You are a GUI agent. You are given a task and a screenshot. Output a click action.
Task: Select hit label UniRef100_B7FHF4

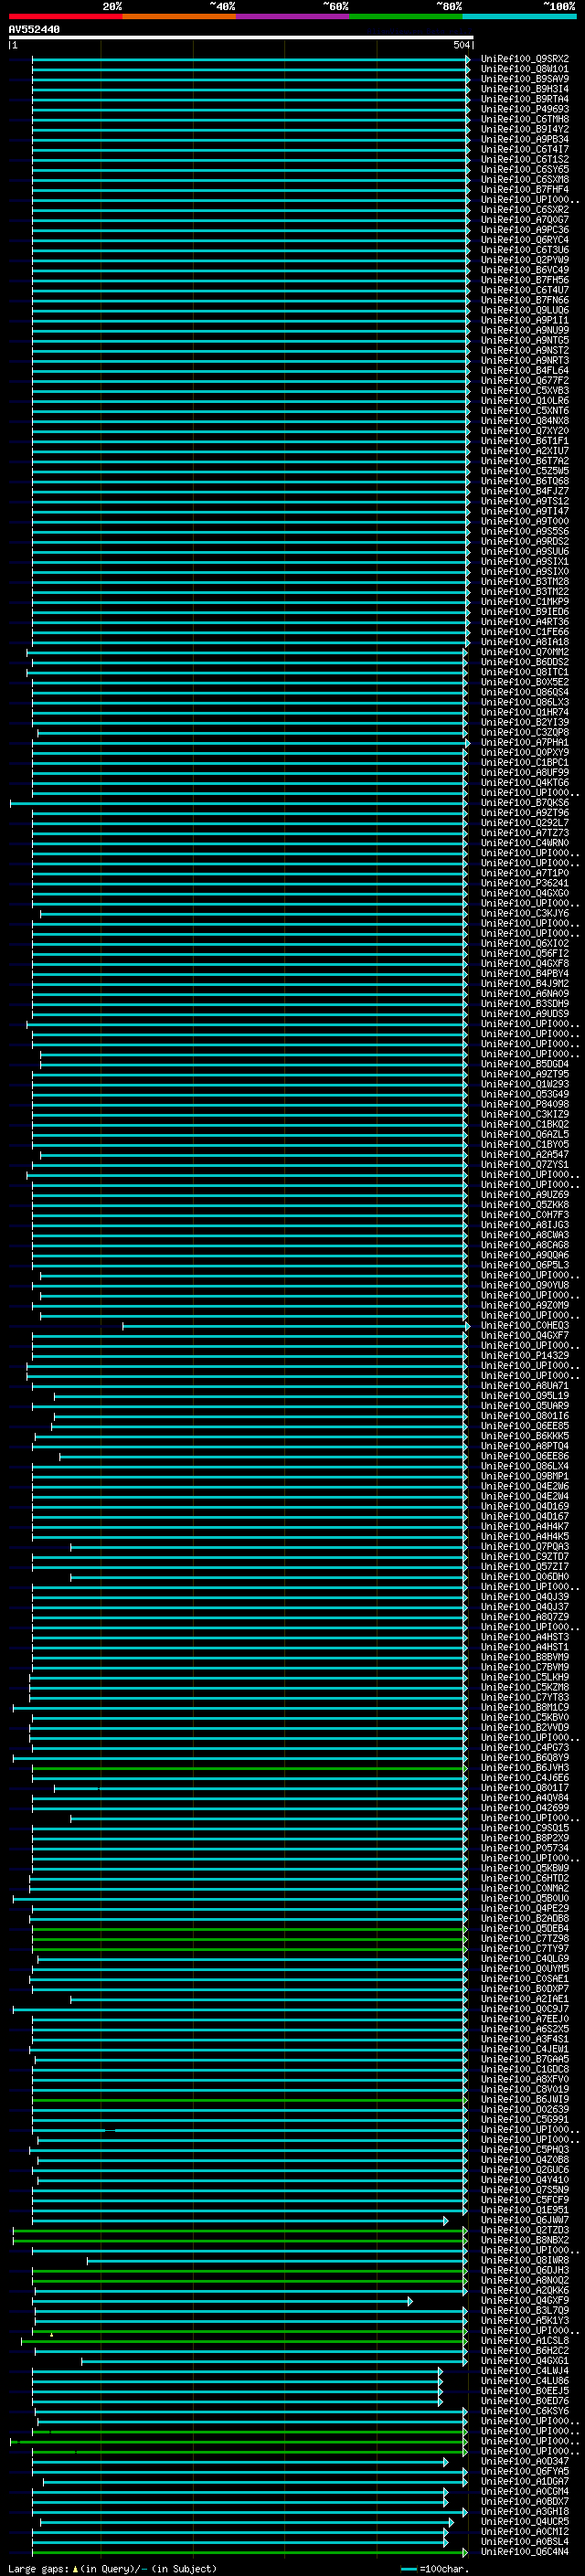coord(524,190)
